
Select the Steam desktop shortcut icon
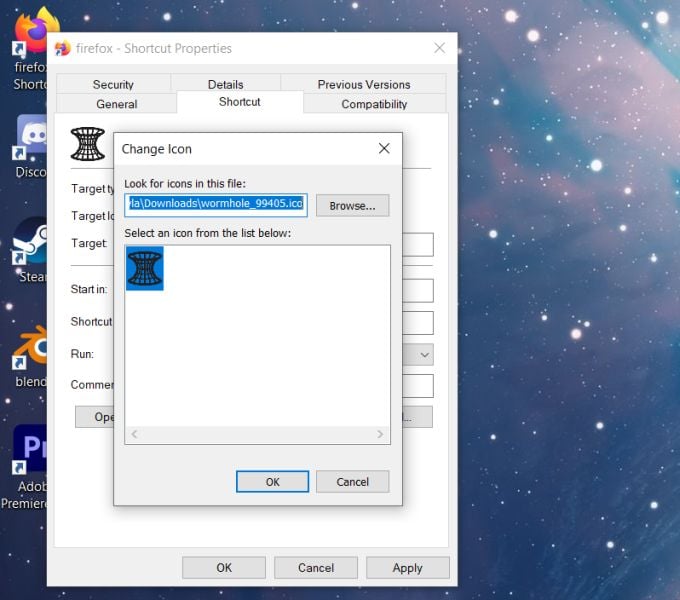coord(29,241)
